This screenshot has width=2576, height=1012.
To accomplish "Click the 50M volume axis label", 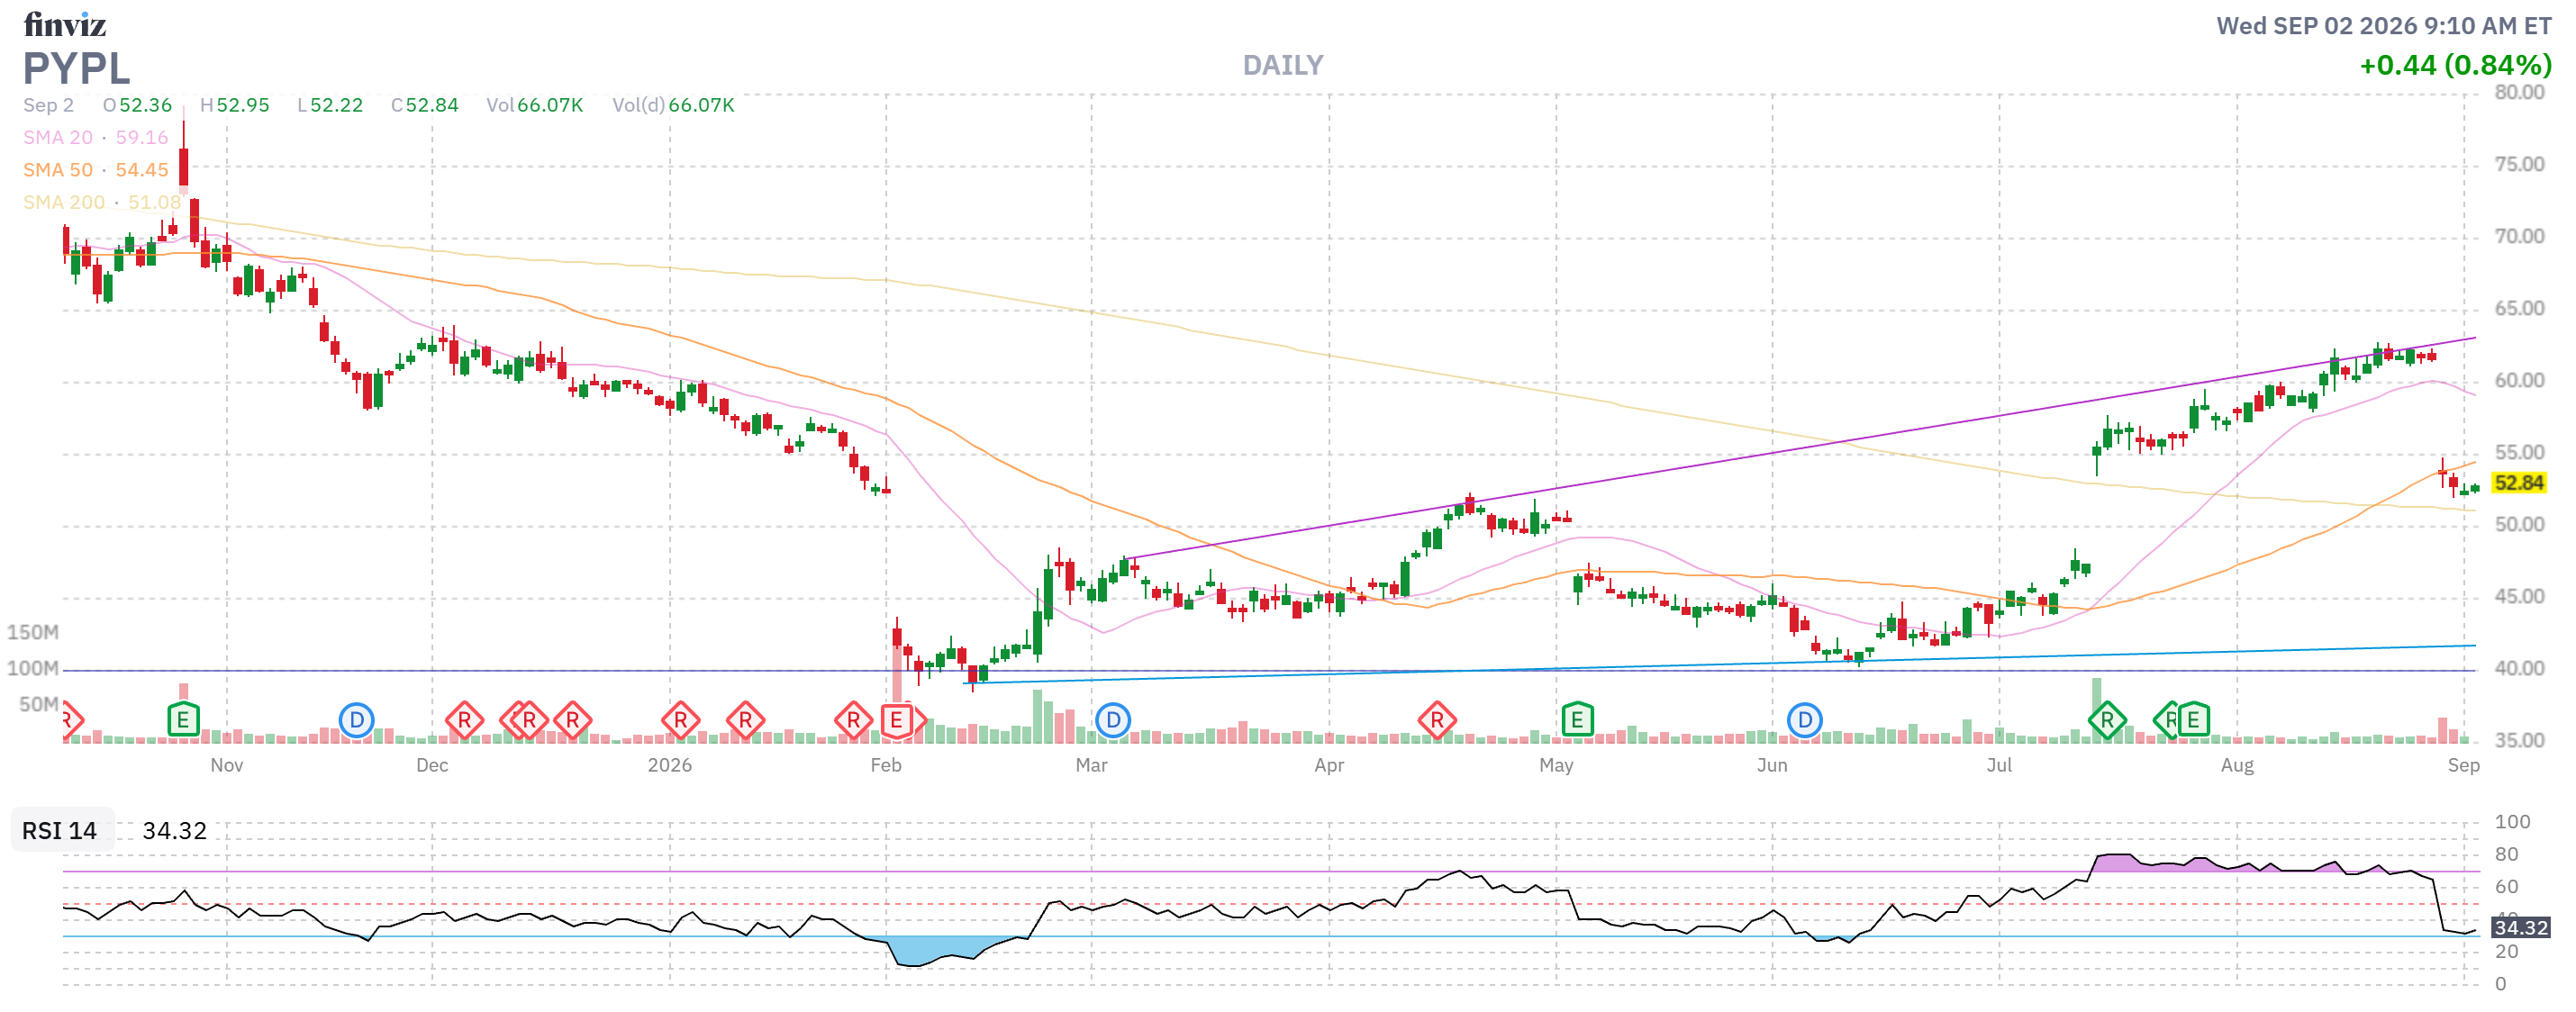I will click(39, 704).
